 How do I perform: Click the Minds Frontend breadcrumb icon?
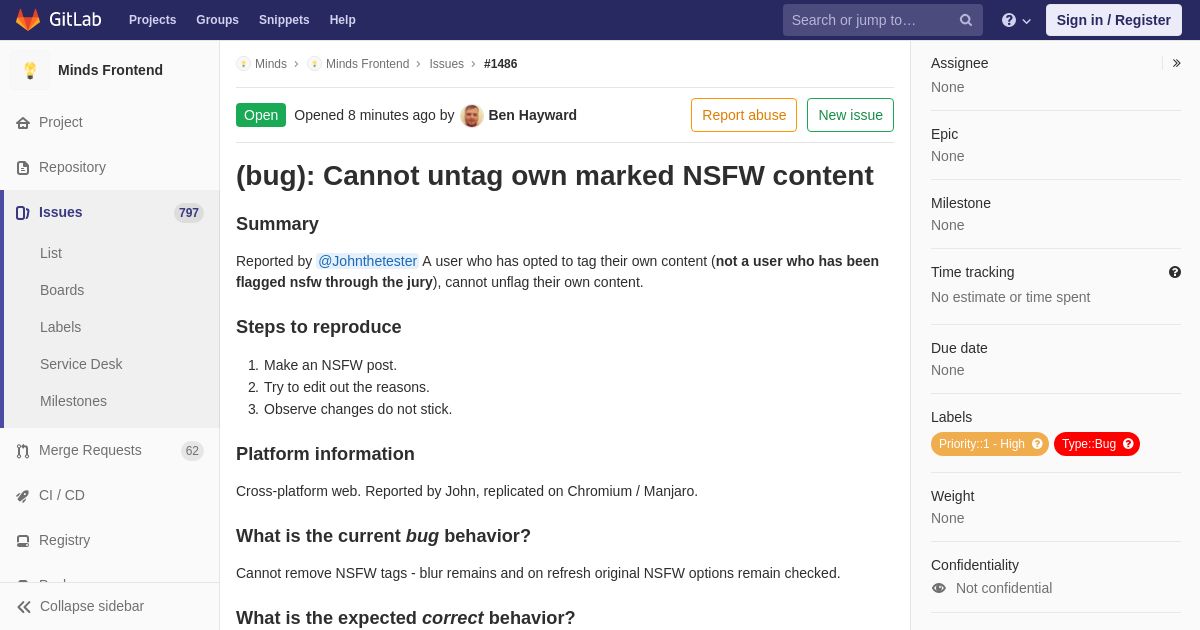pos(314,64)
